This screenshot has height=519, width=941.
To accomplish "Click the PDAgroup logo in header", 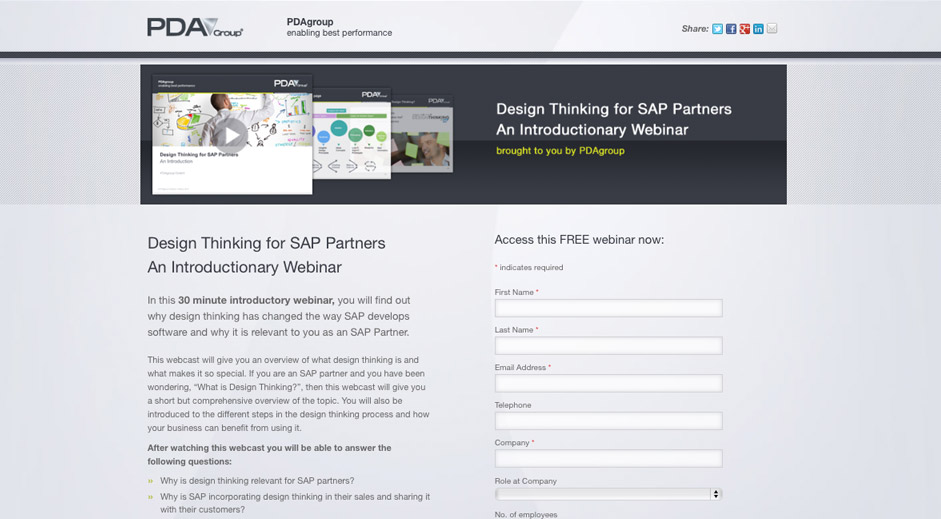I will tap(195, 28).
